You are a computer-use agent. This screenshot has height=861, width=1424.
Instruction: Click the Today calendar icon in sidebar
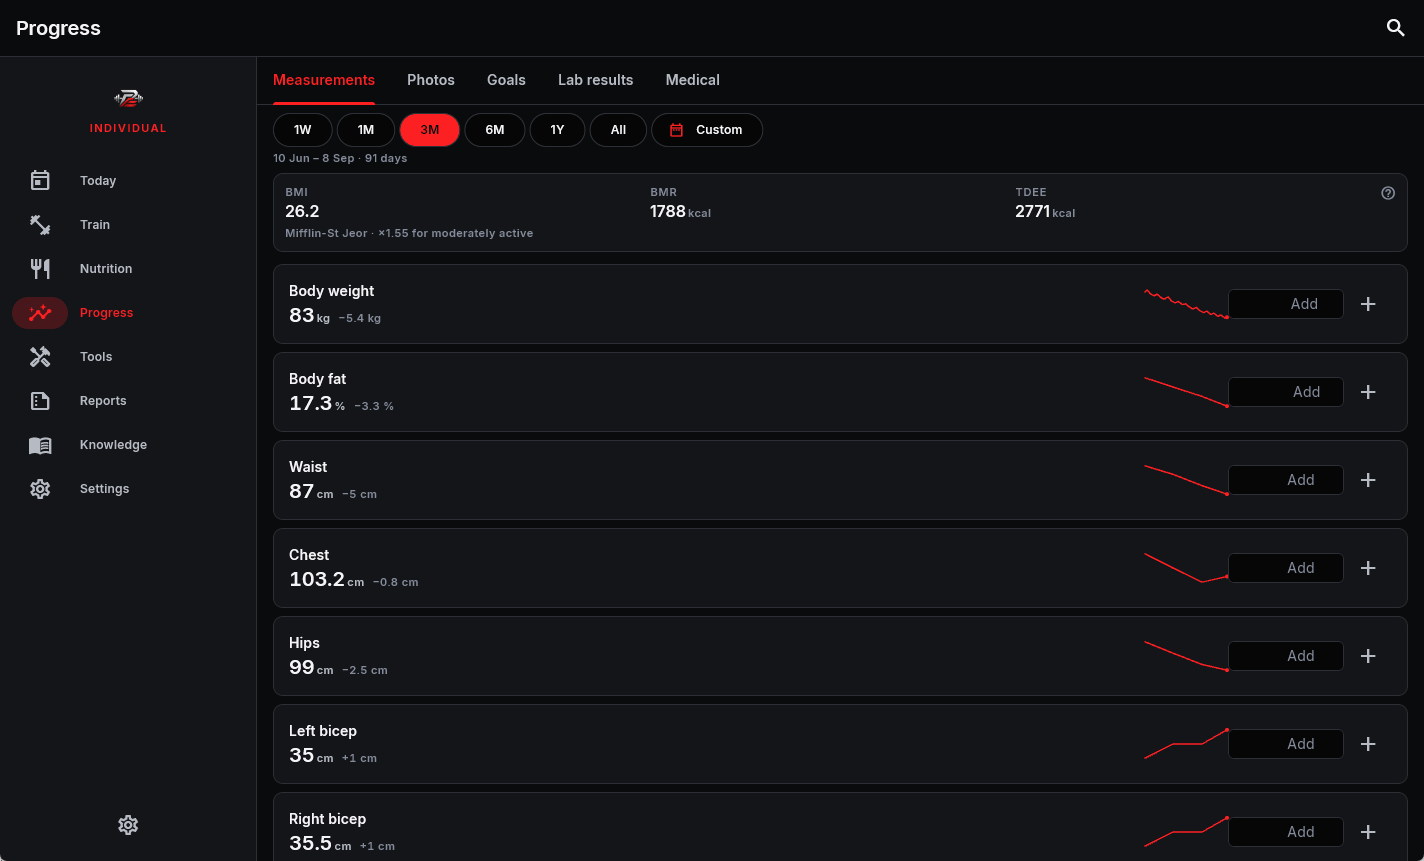point(40,180)
